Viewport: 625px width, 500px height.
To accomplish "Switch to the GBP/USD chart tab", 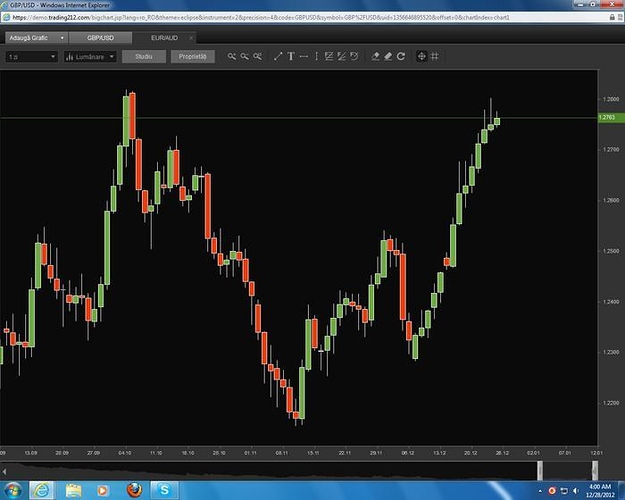I will pyautogui.click(x=100, y=38).
